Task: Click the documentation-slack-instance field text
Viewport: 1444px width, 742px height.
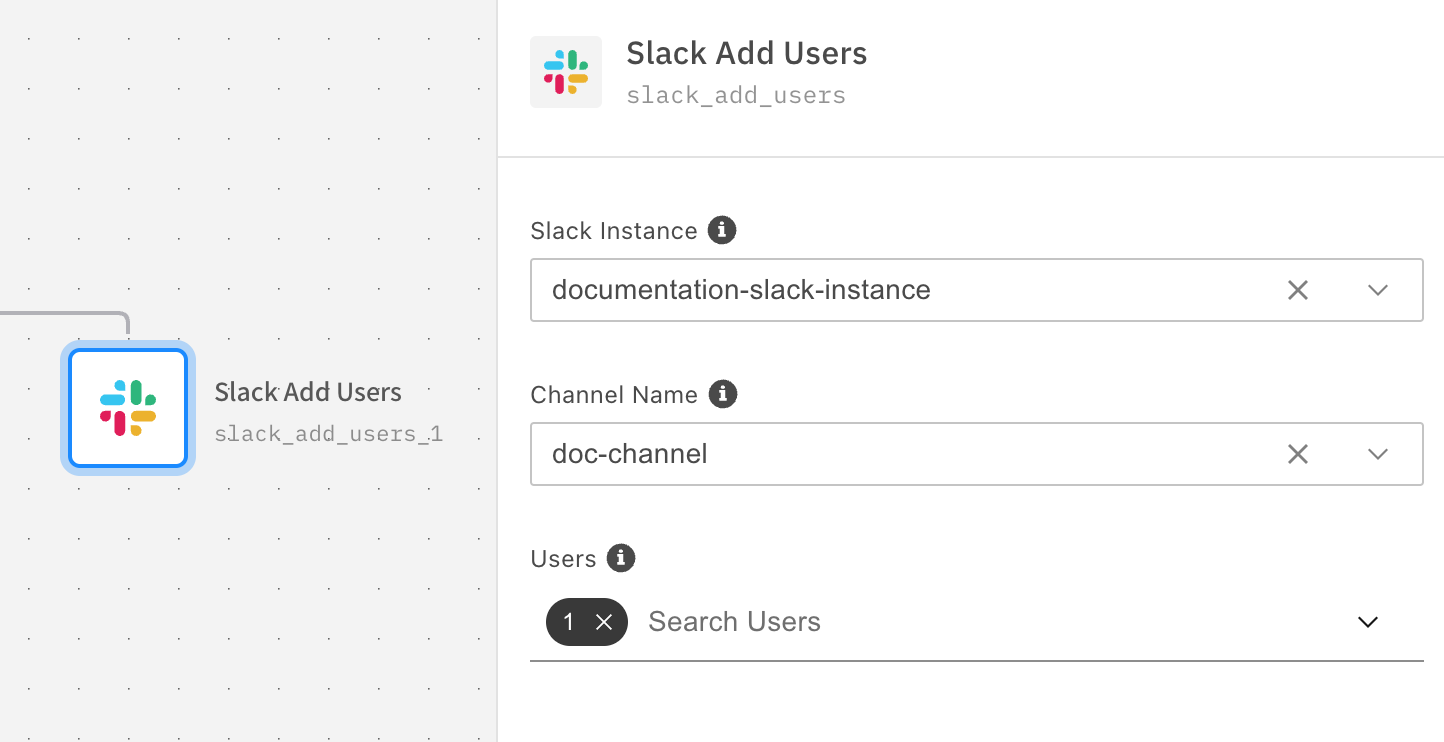Action: click(741, 290)
